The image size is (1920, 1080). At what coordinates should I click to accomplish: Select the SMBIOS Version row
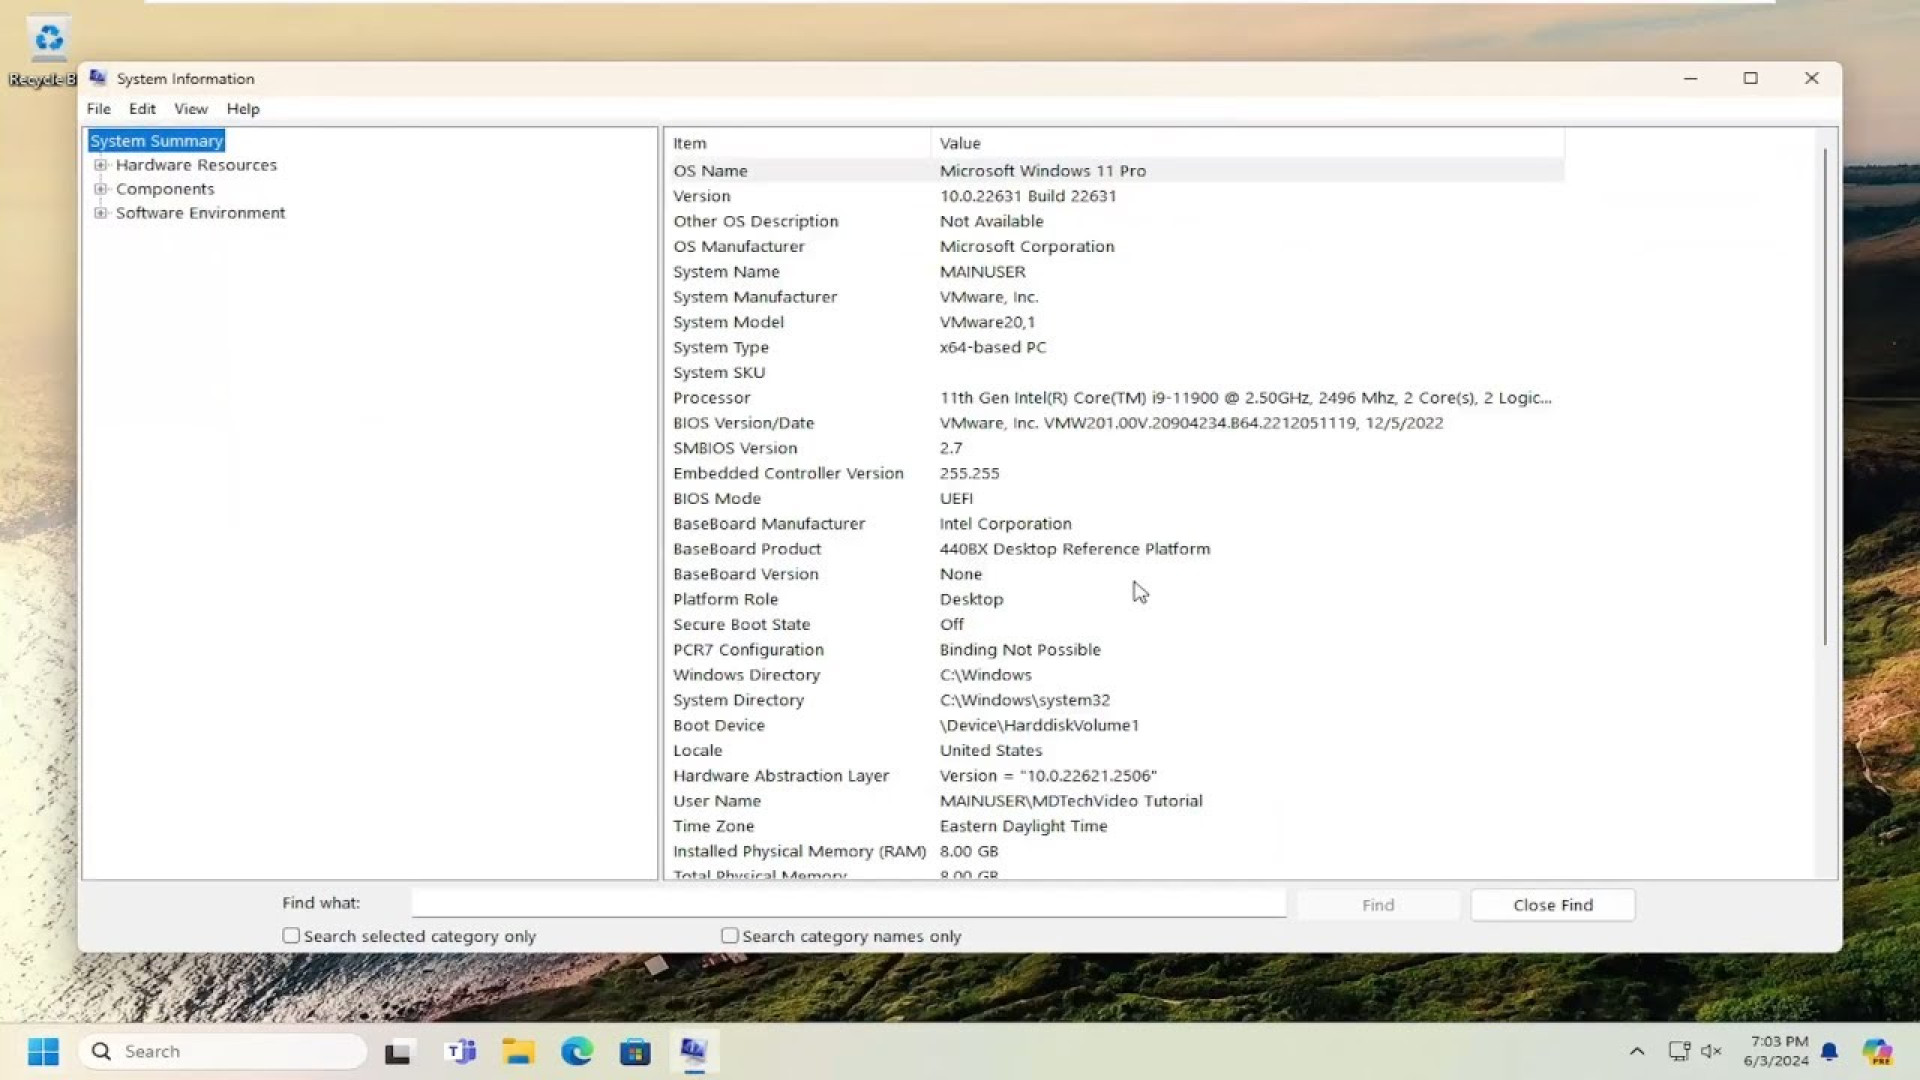point(1115,448)
